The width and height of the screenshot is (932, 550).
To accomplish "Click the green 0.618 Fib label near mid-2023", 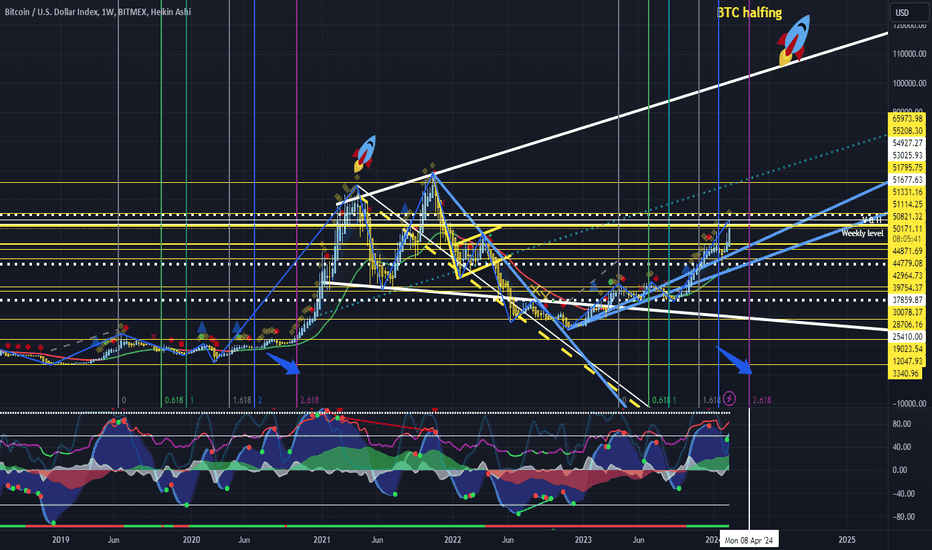I will 661,400.
